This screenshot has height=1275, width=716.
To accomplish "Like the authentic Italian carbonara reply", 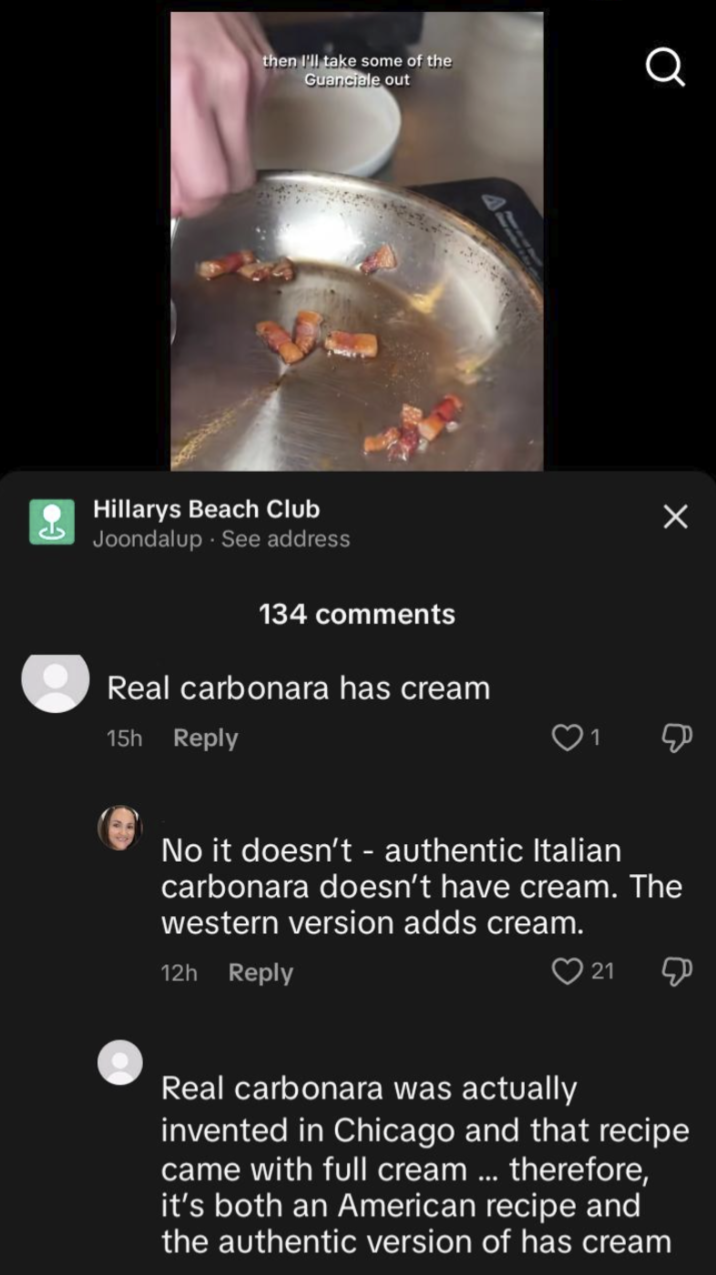I will click(568, 971).
